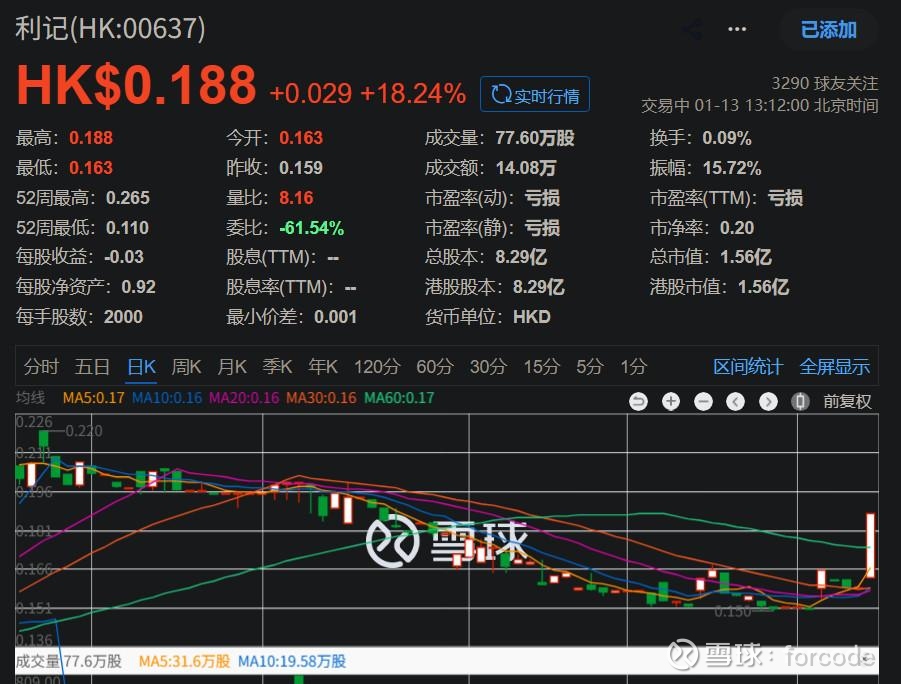Switch to 分时 chart tab
Screen dimensions: 901x684
(41, 367)
